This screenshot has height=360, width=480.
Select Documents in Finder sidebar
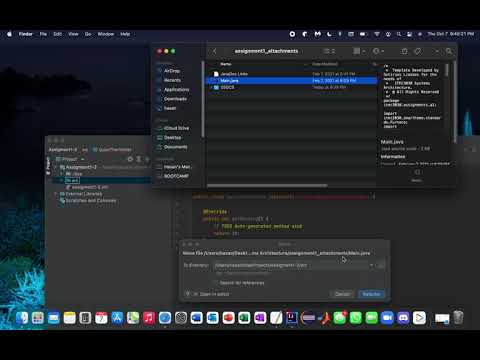175,147
